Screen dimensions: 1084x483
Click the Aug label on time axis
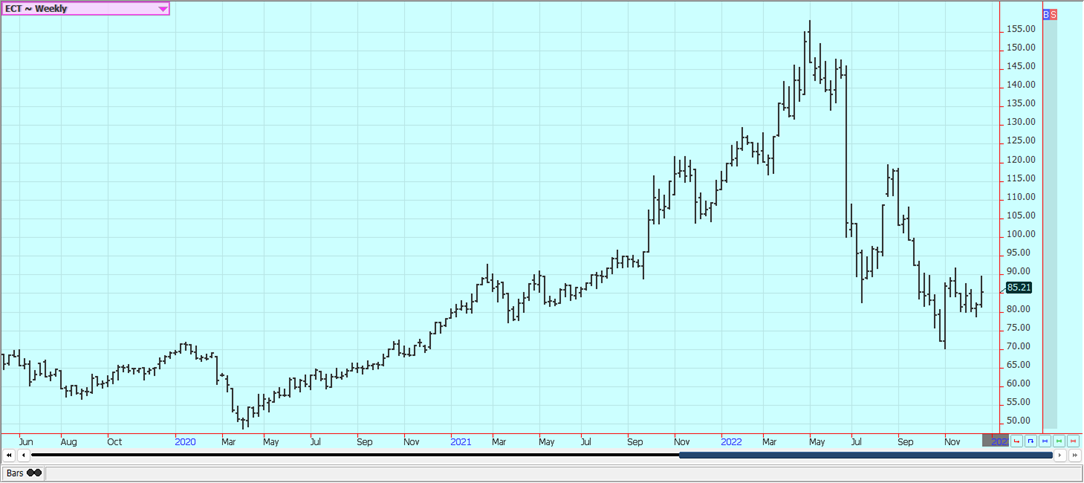point(68,441)
